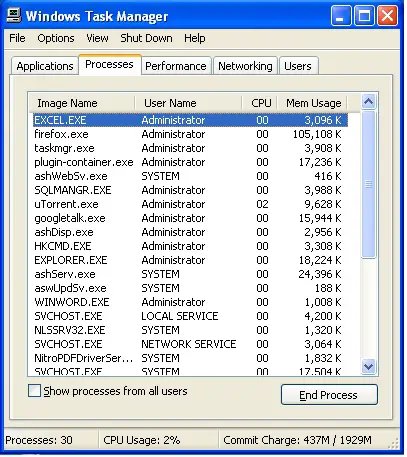407x457 pixels.
Task: Select the ashWebSv.exe process
Action: pyautogui.click(x=190, y=176)
